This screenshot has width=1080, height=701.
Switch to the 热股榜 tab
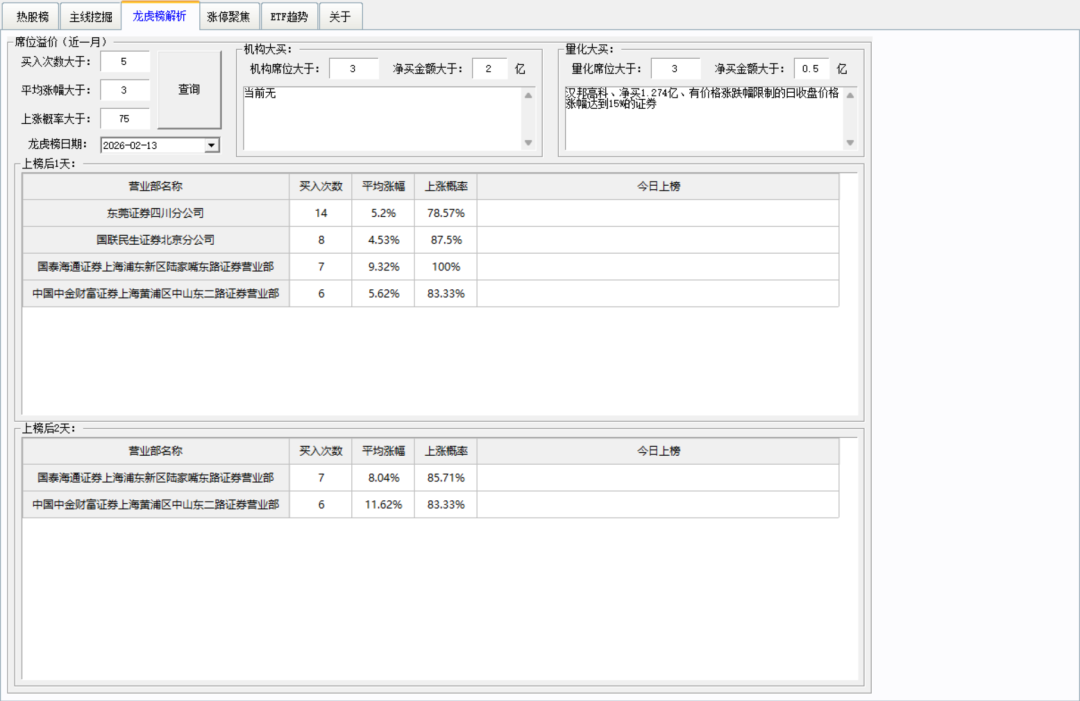30,15
